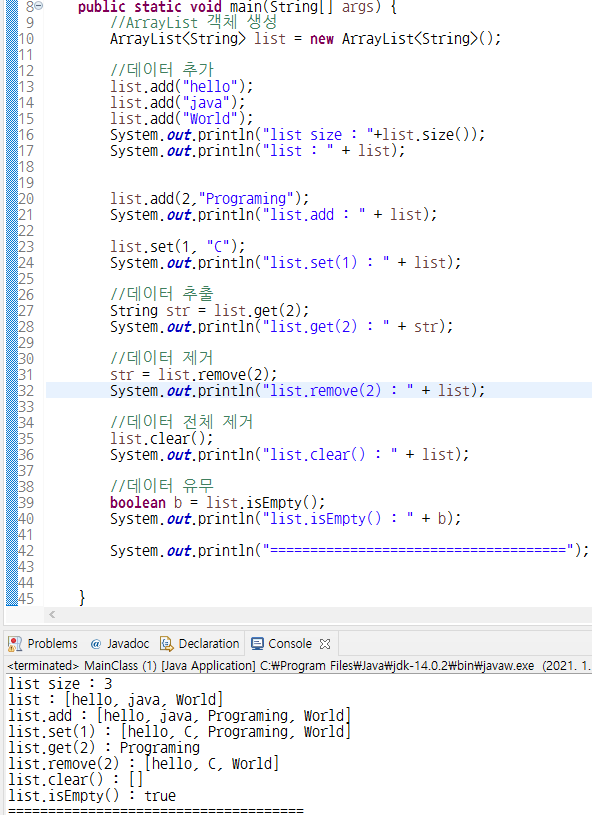Click the println "list size : " statement

click(x=297, y=135)
